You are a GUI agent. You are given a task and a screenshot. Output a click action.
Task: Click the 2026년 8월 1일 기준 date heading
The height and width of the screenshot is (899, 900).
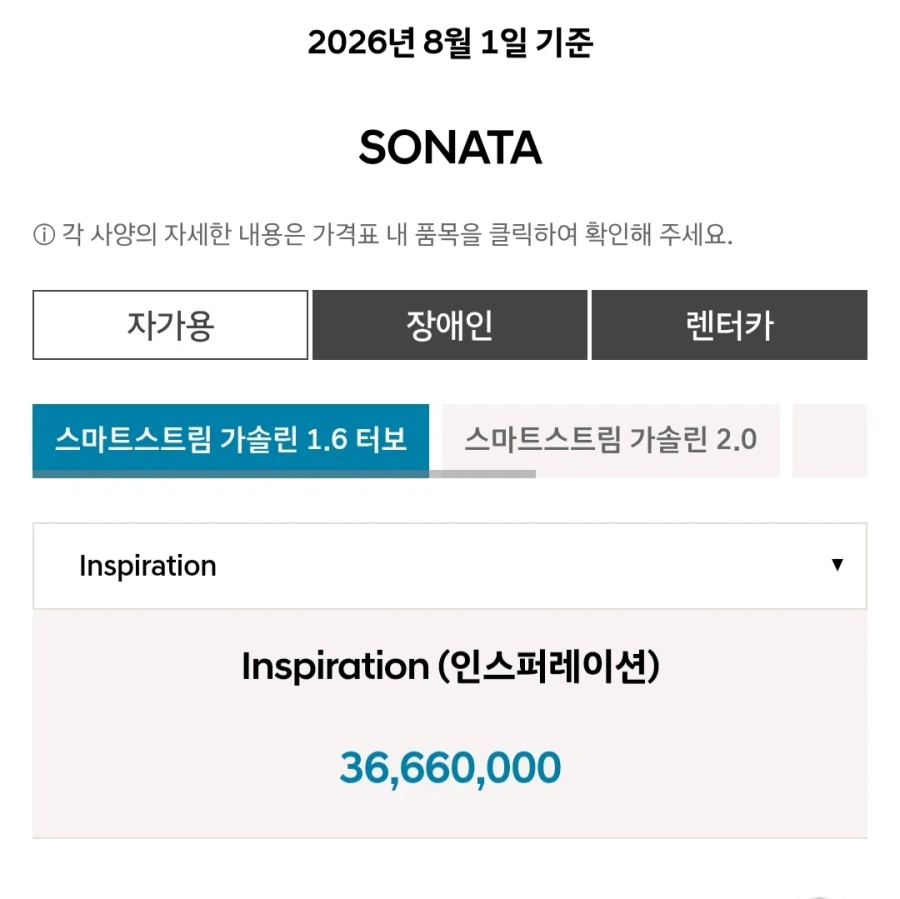pos(451,42)
